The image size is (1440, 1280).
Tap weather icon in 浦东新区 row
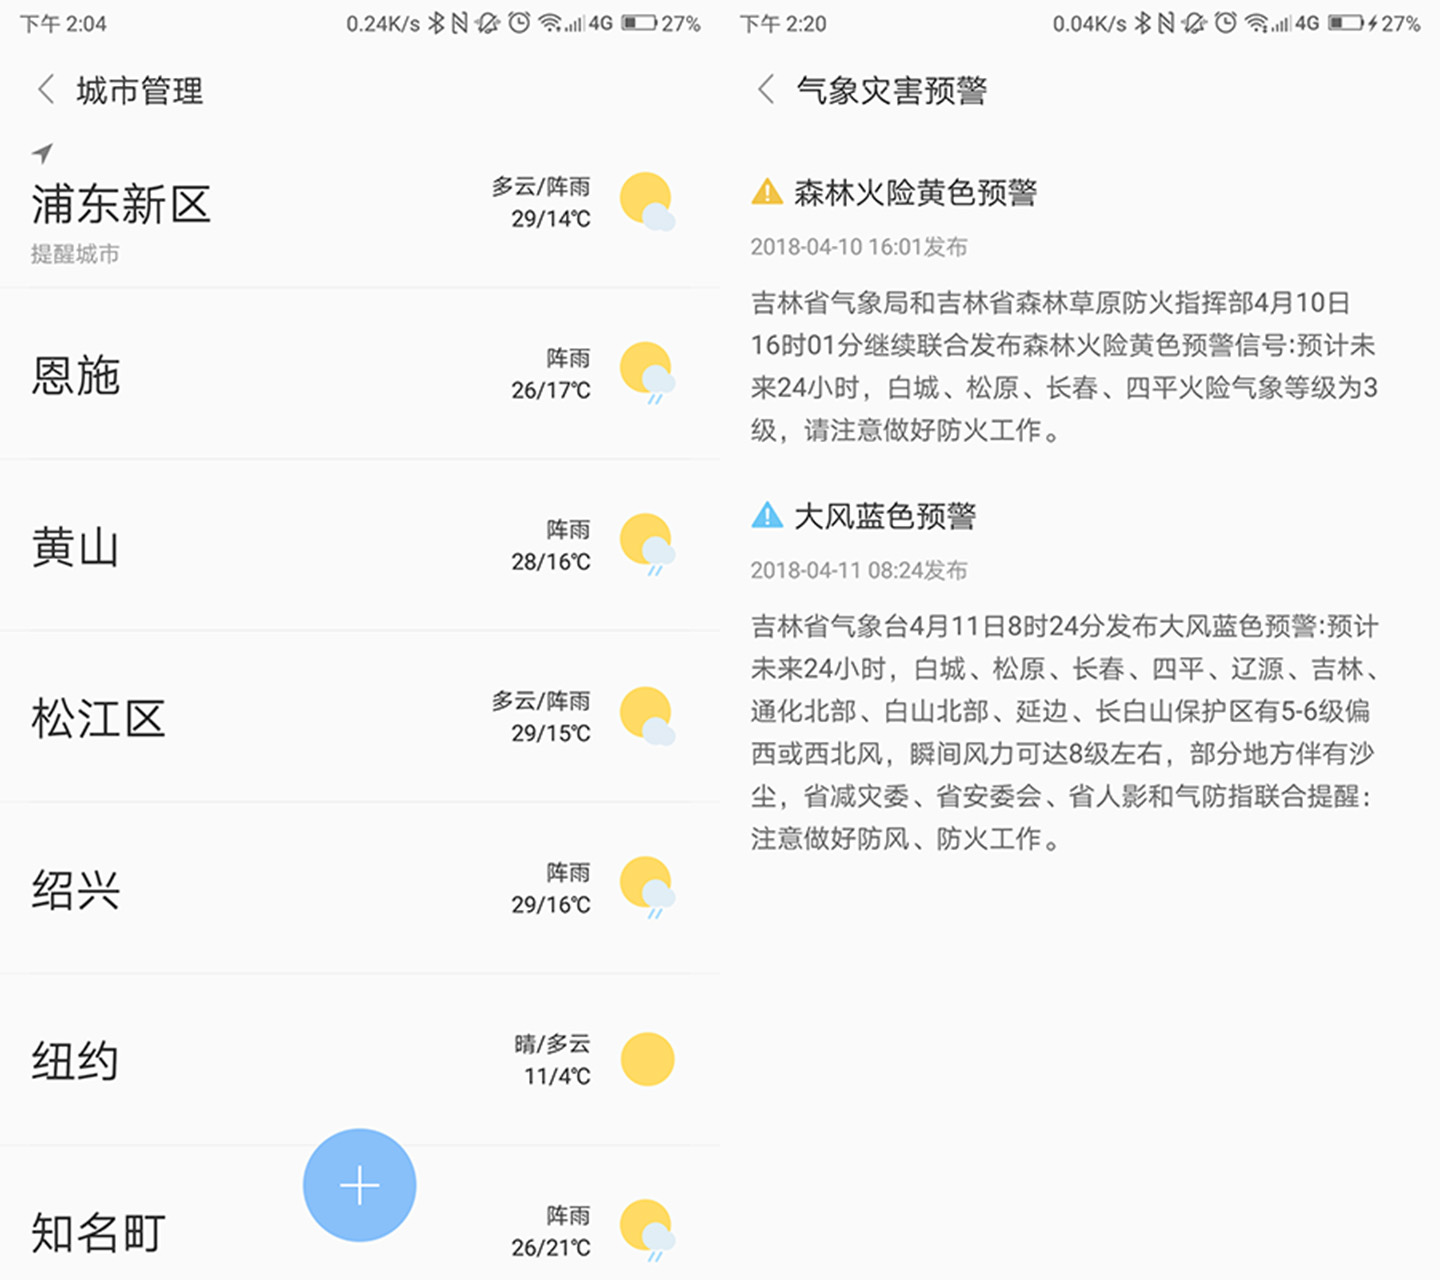[x=647, y=201]
